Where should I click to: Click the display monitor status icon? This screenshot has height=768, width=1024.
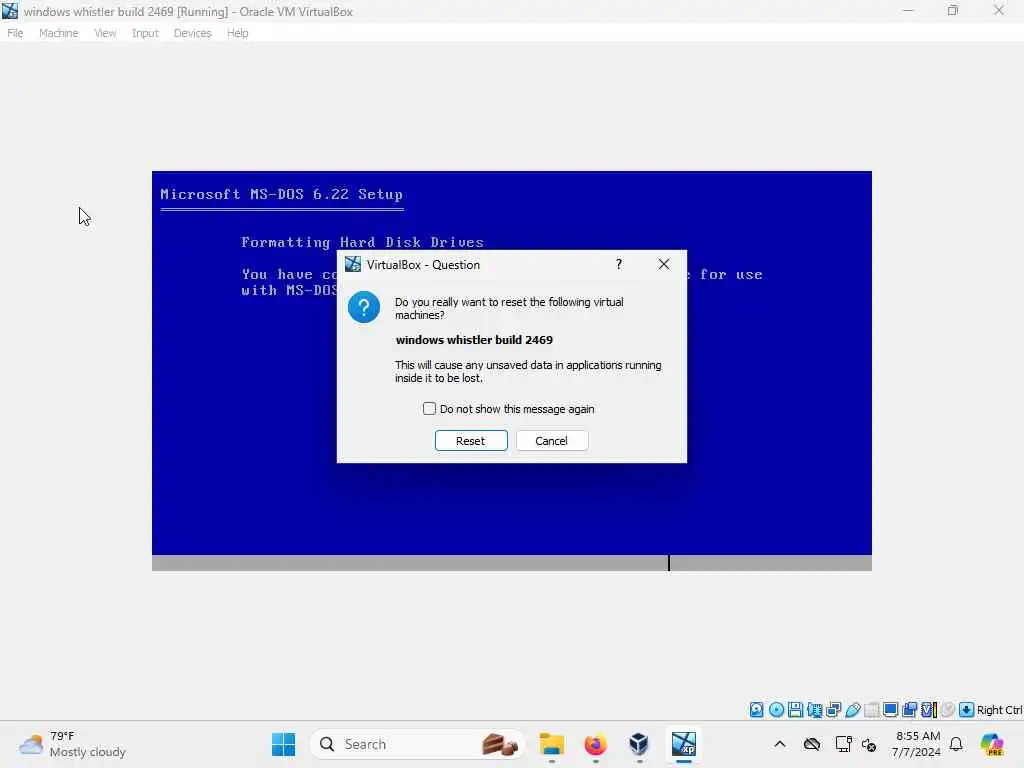tap(890, 710)
